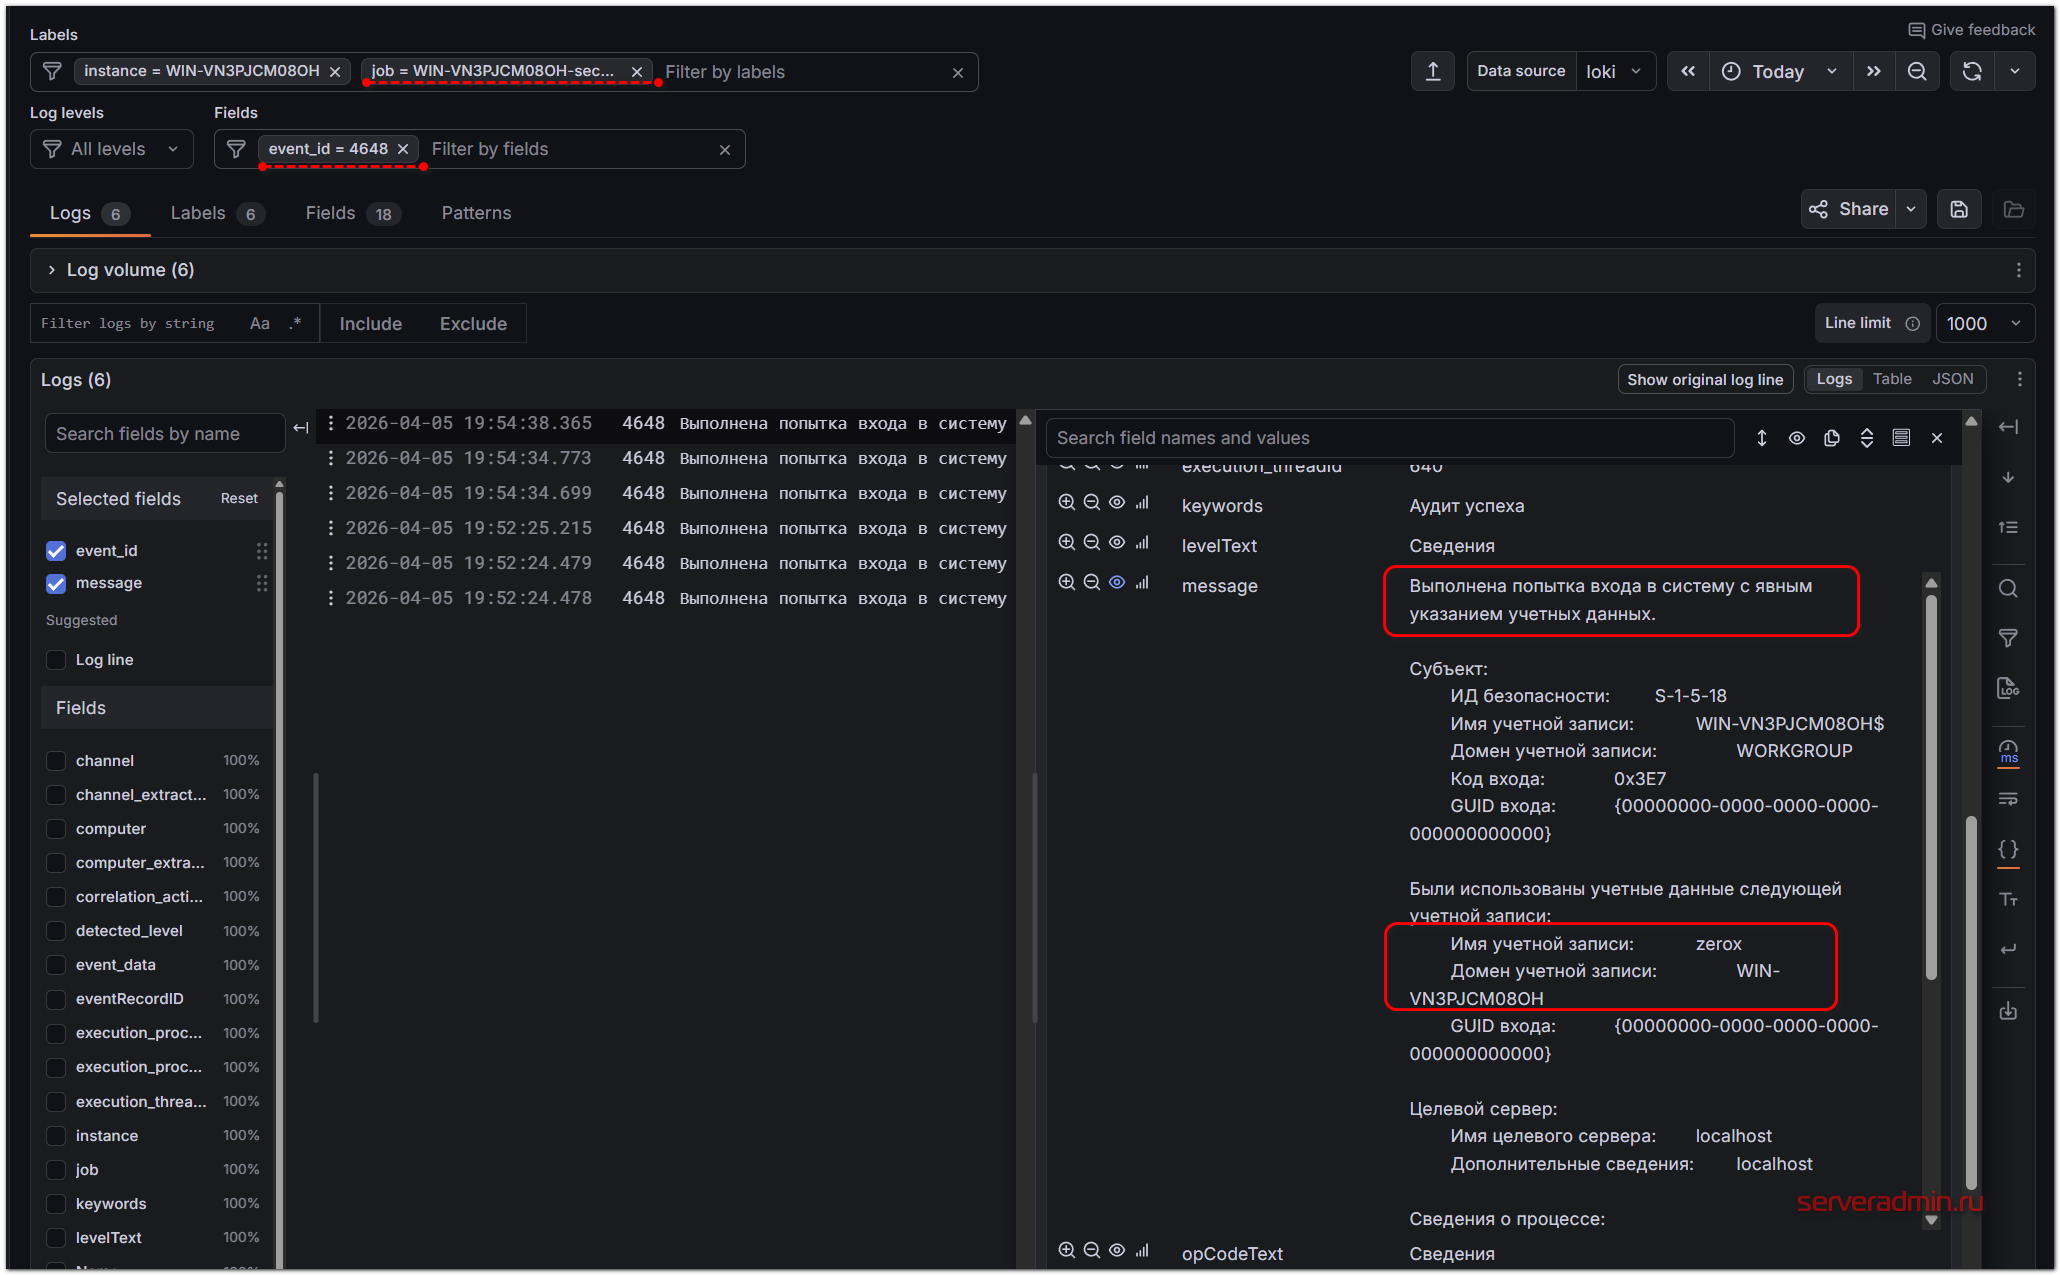Image resolution: width=2060 pixels, height=1275 pixels.
Task: Click the download logs icon in right sidebar
Action: [x=2007, y=1011]
